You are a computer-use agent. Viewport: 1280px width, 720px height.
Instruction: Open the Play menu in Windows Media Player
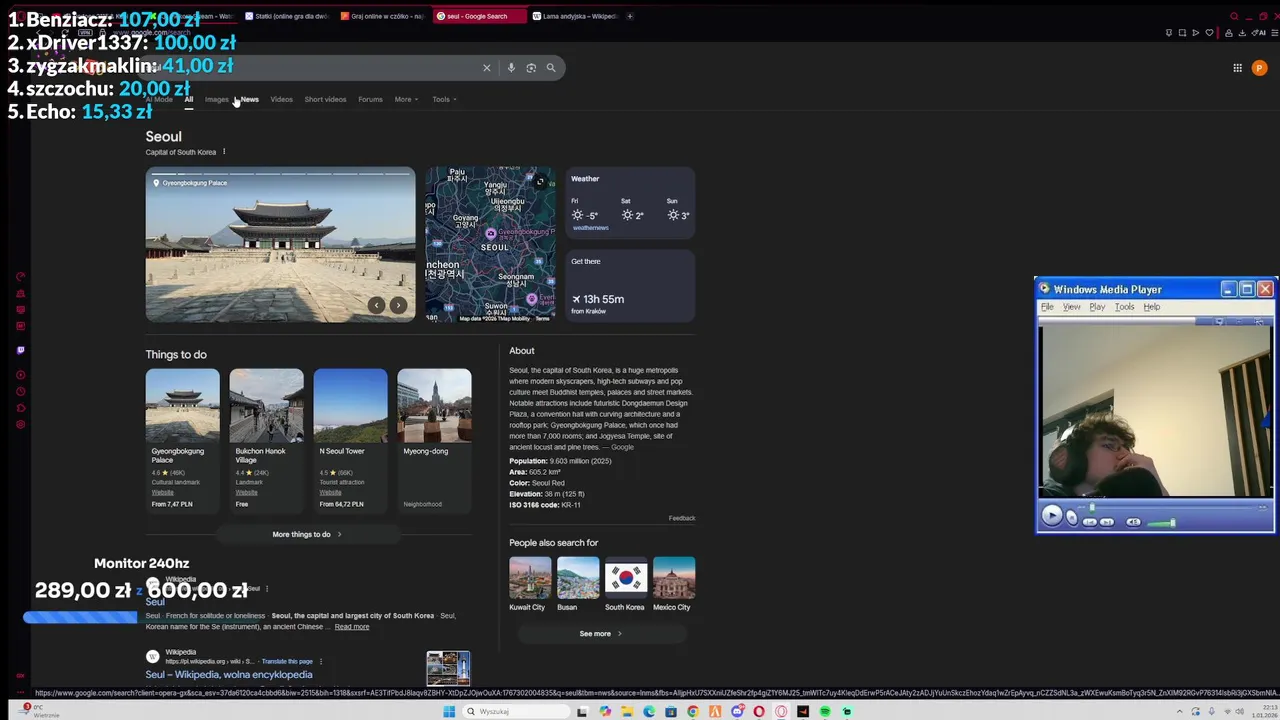click(x=1097, y=307)
